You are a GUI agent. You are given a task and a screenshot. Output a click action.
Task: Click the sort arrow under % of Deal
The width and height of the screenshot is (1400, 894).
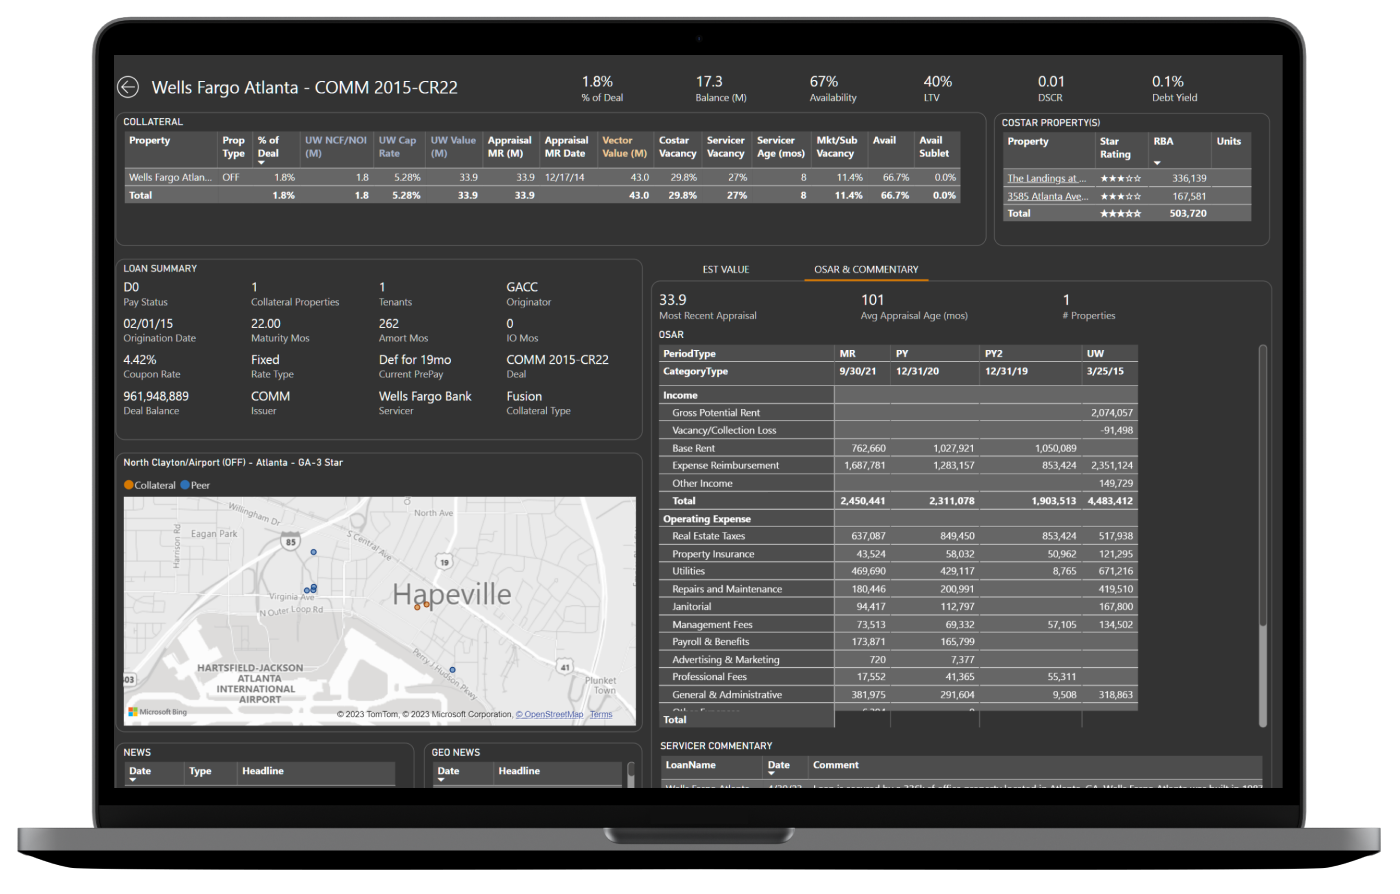[262, 163]
